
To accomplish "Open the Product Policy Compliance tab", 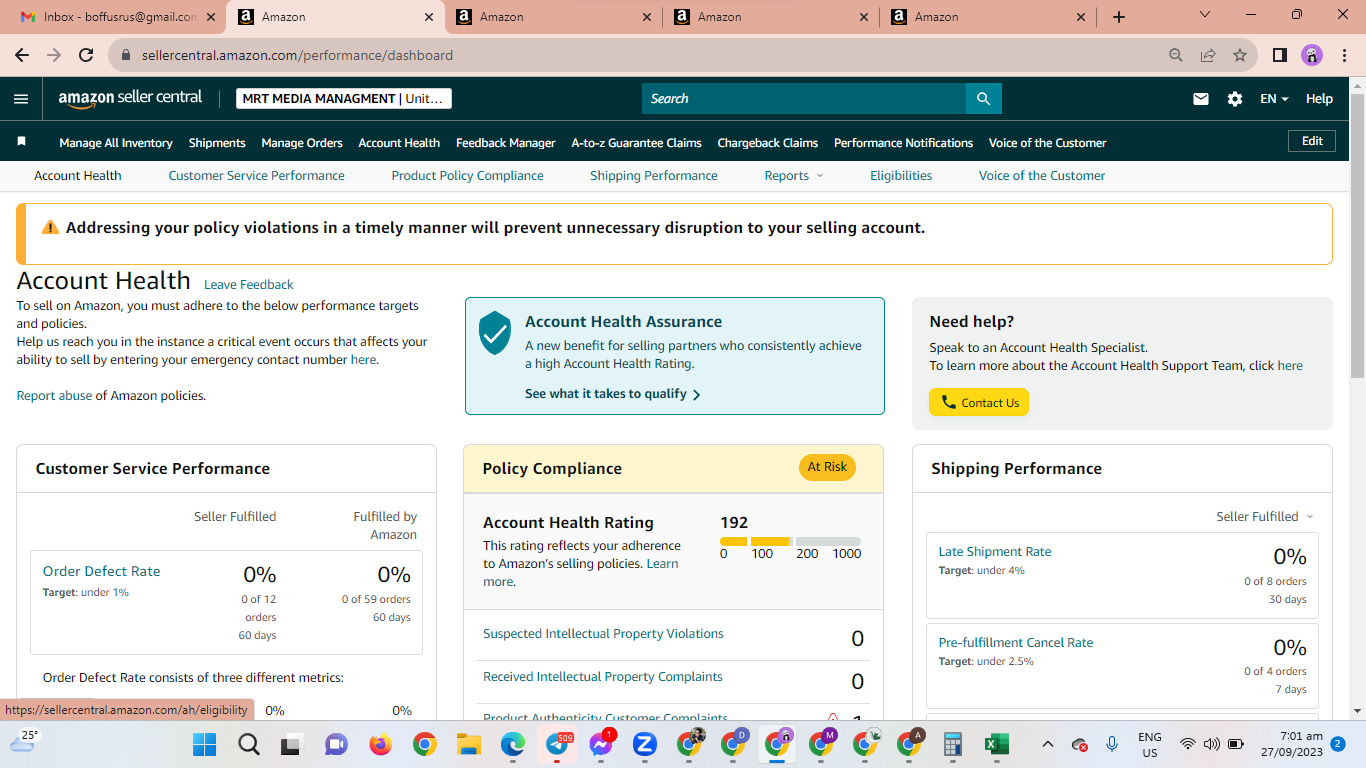I will point(467,176).
